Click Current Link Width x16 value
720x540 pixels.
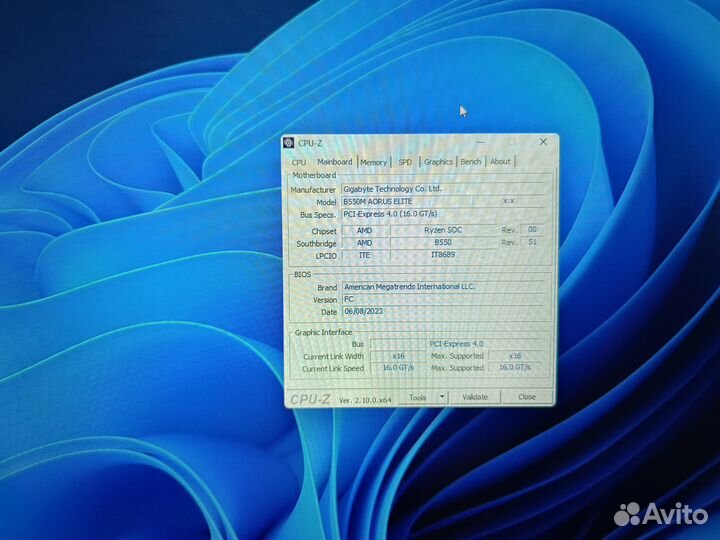(398, 356)
